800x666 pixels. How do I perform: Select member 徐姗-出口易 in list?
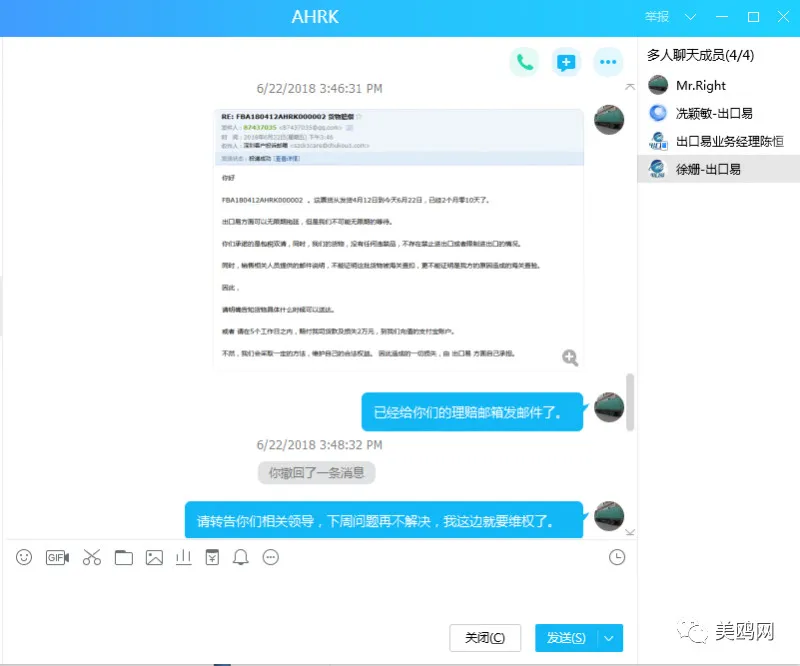tap(718, 169)
